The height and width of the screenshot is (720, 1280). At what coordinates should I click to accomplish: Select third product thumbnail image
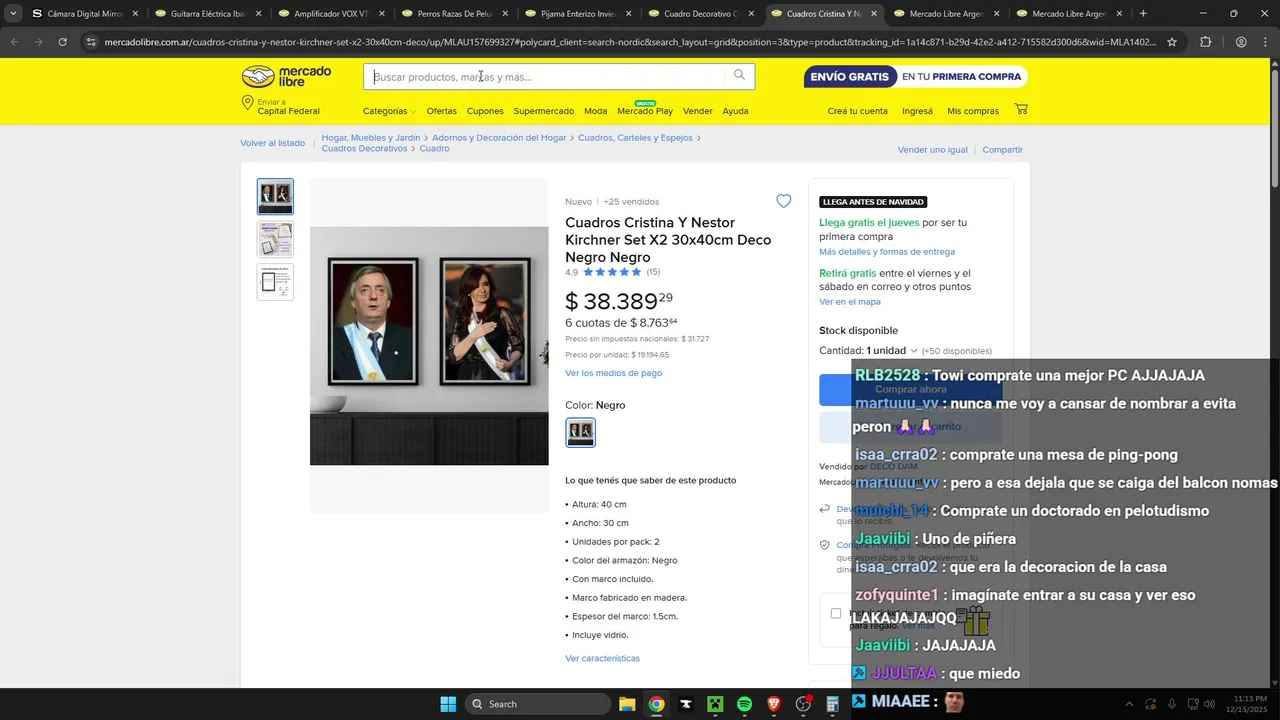click(x=275, y=282)
